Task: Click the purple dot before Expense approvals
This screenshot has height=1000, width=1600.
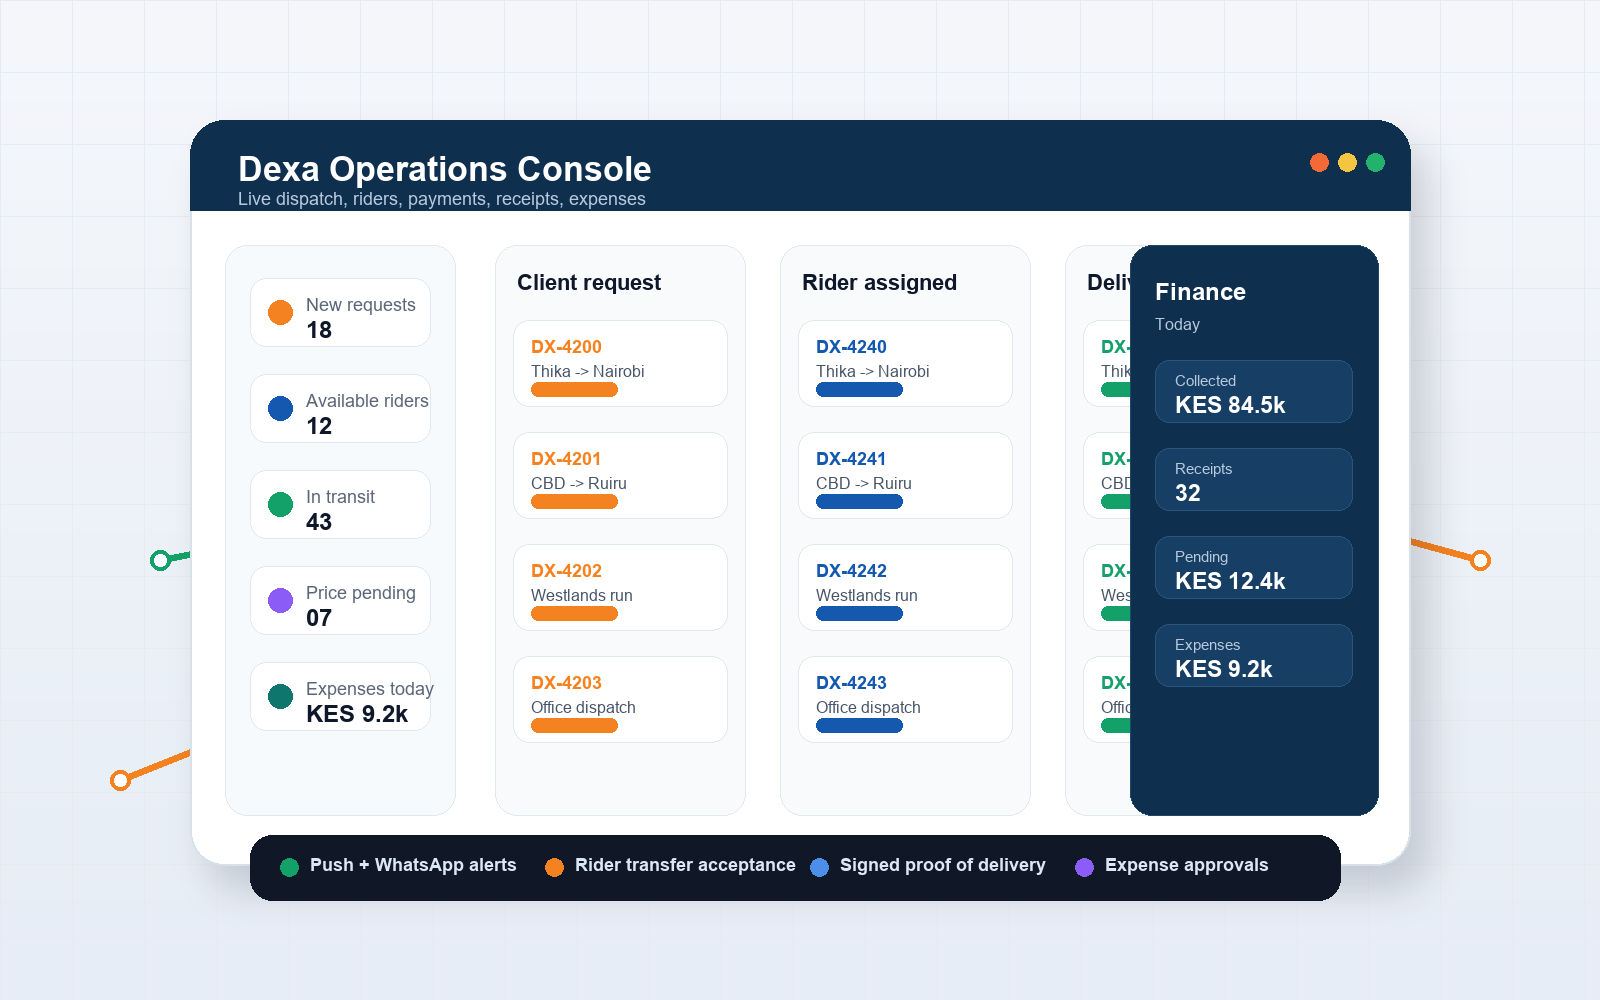Action: click(1084, 867)
